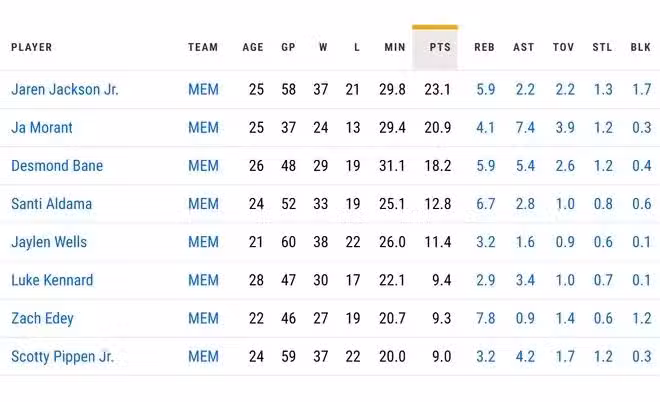Select the Scotty Pippen Jr. link
Image resolution: width=660 pixels, height=402 pixels.
click(62, 356)
